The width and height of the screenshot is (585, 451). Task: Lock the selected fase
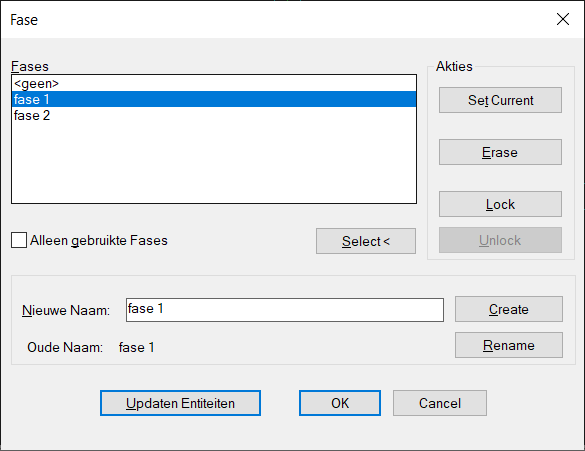click(500, 204)
